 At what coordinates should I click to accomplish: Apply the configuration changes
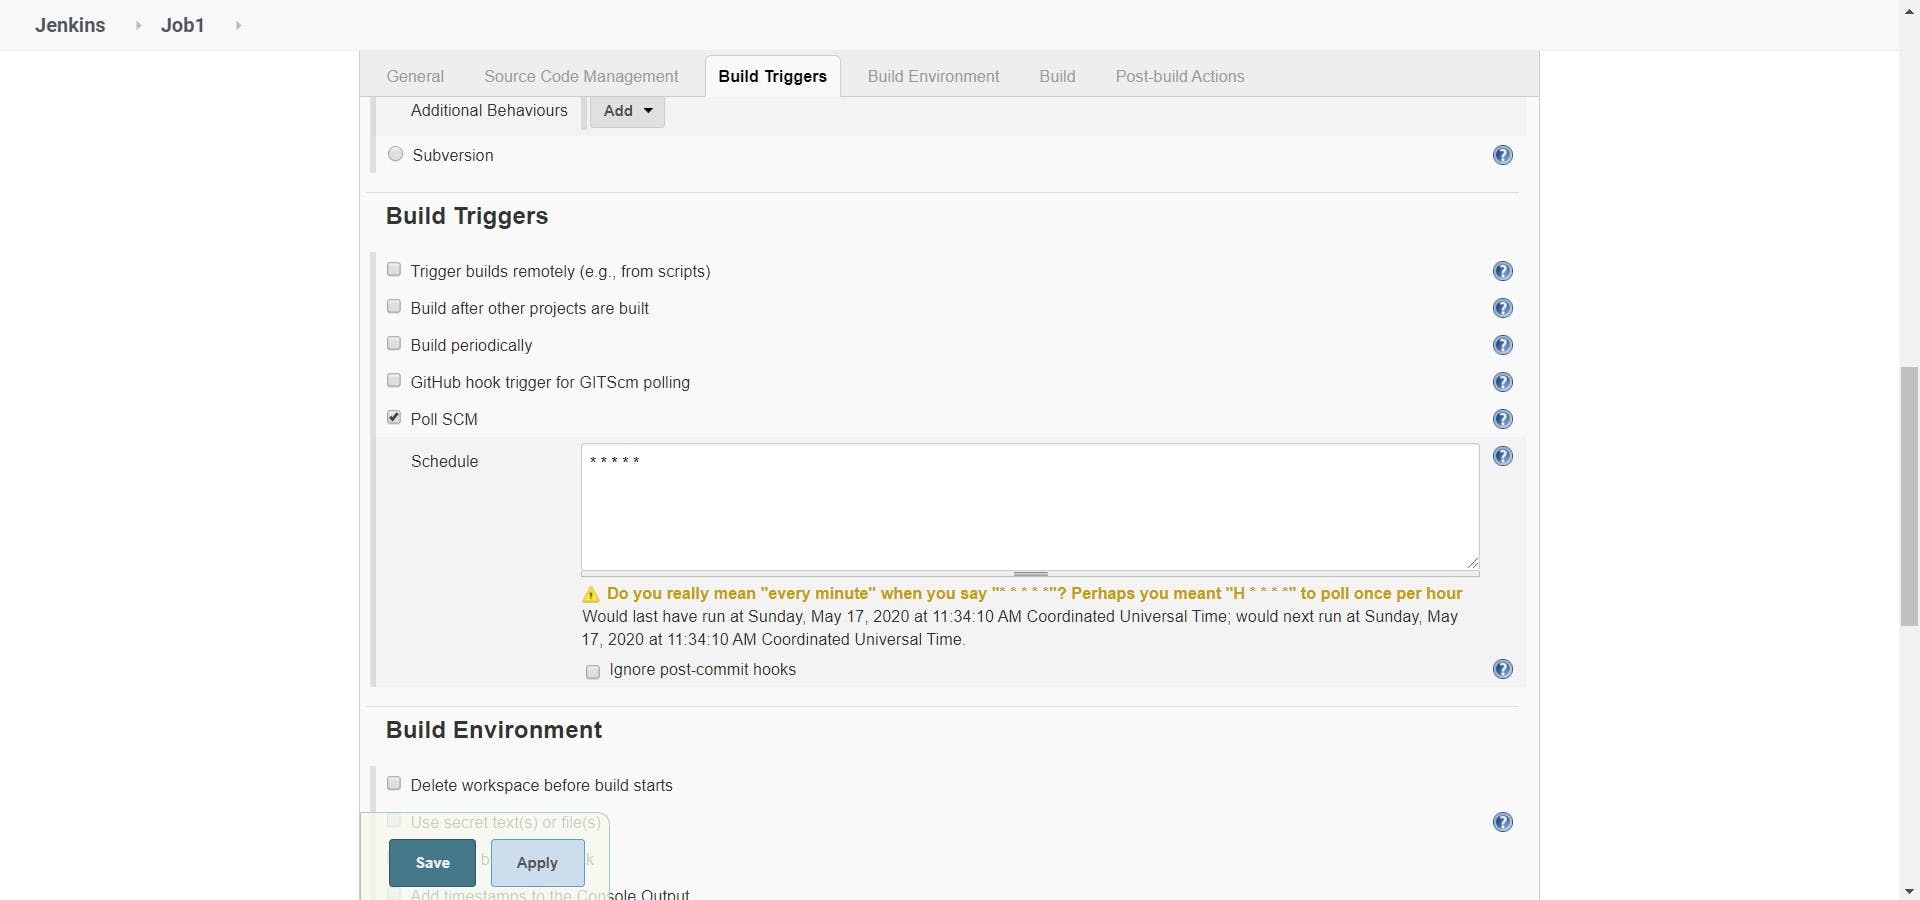537,863
